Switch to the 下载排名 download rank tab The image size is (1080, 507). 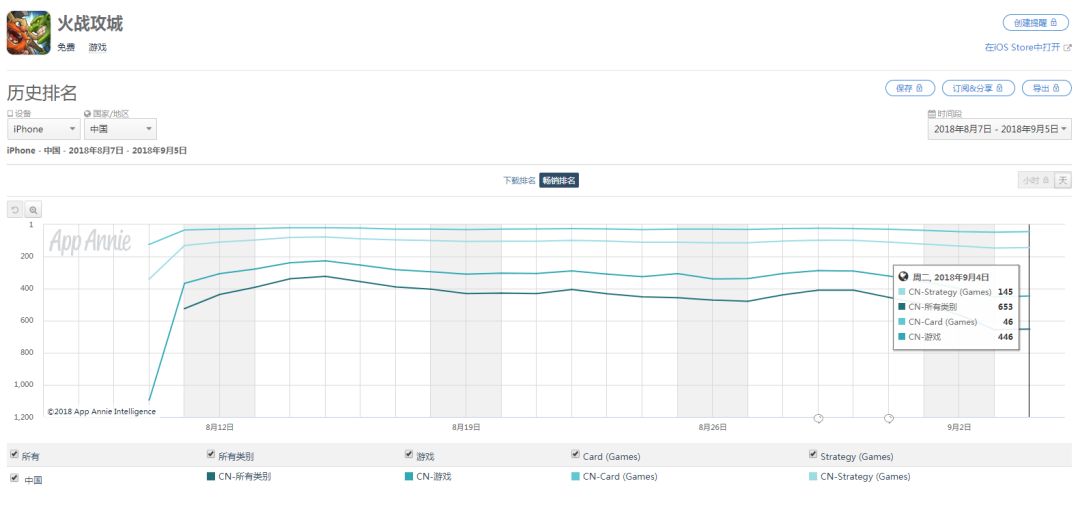519,181
